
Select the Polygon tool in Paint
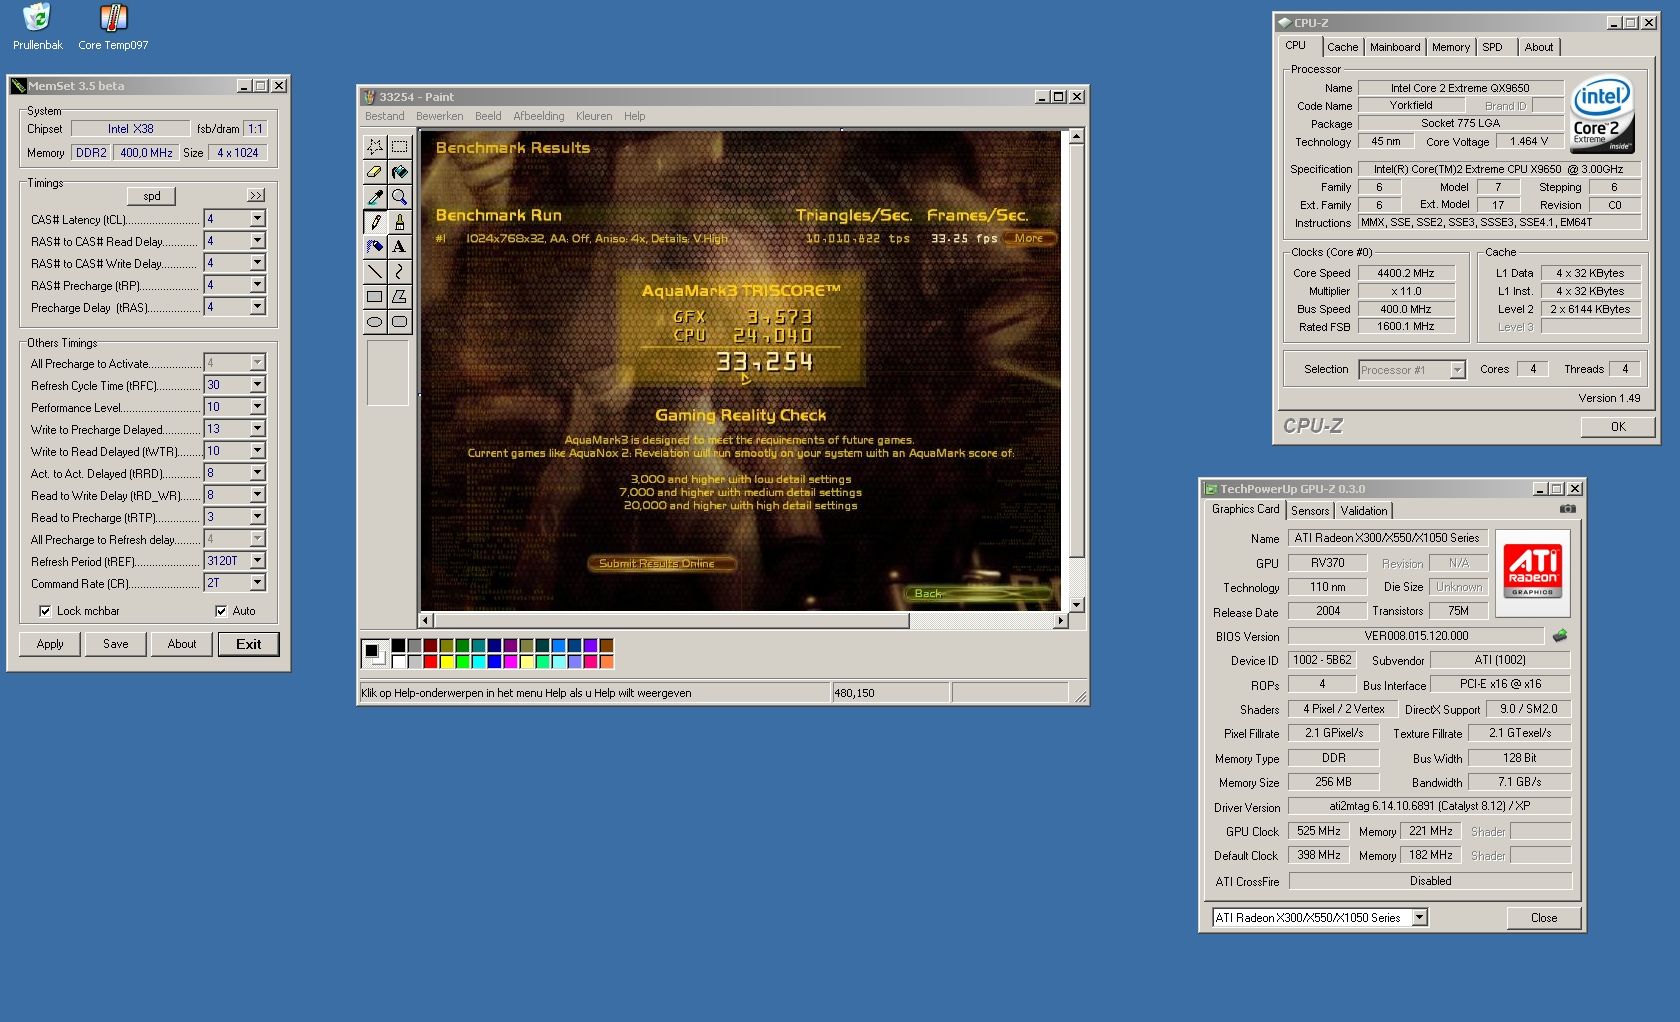coord(399,296)
